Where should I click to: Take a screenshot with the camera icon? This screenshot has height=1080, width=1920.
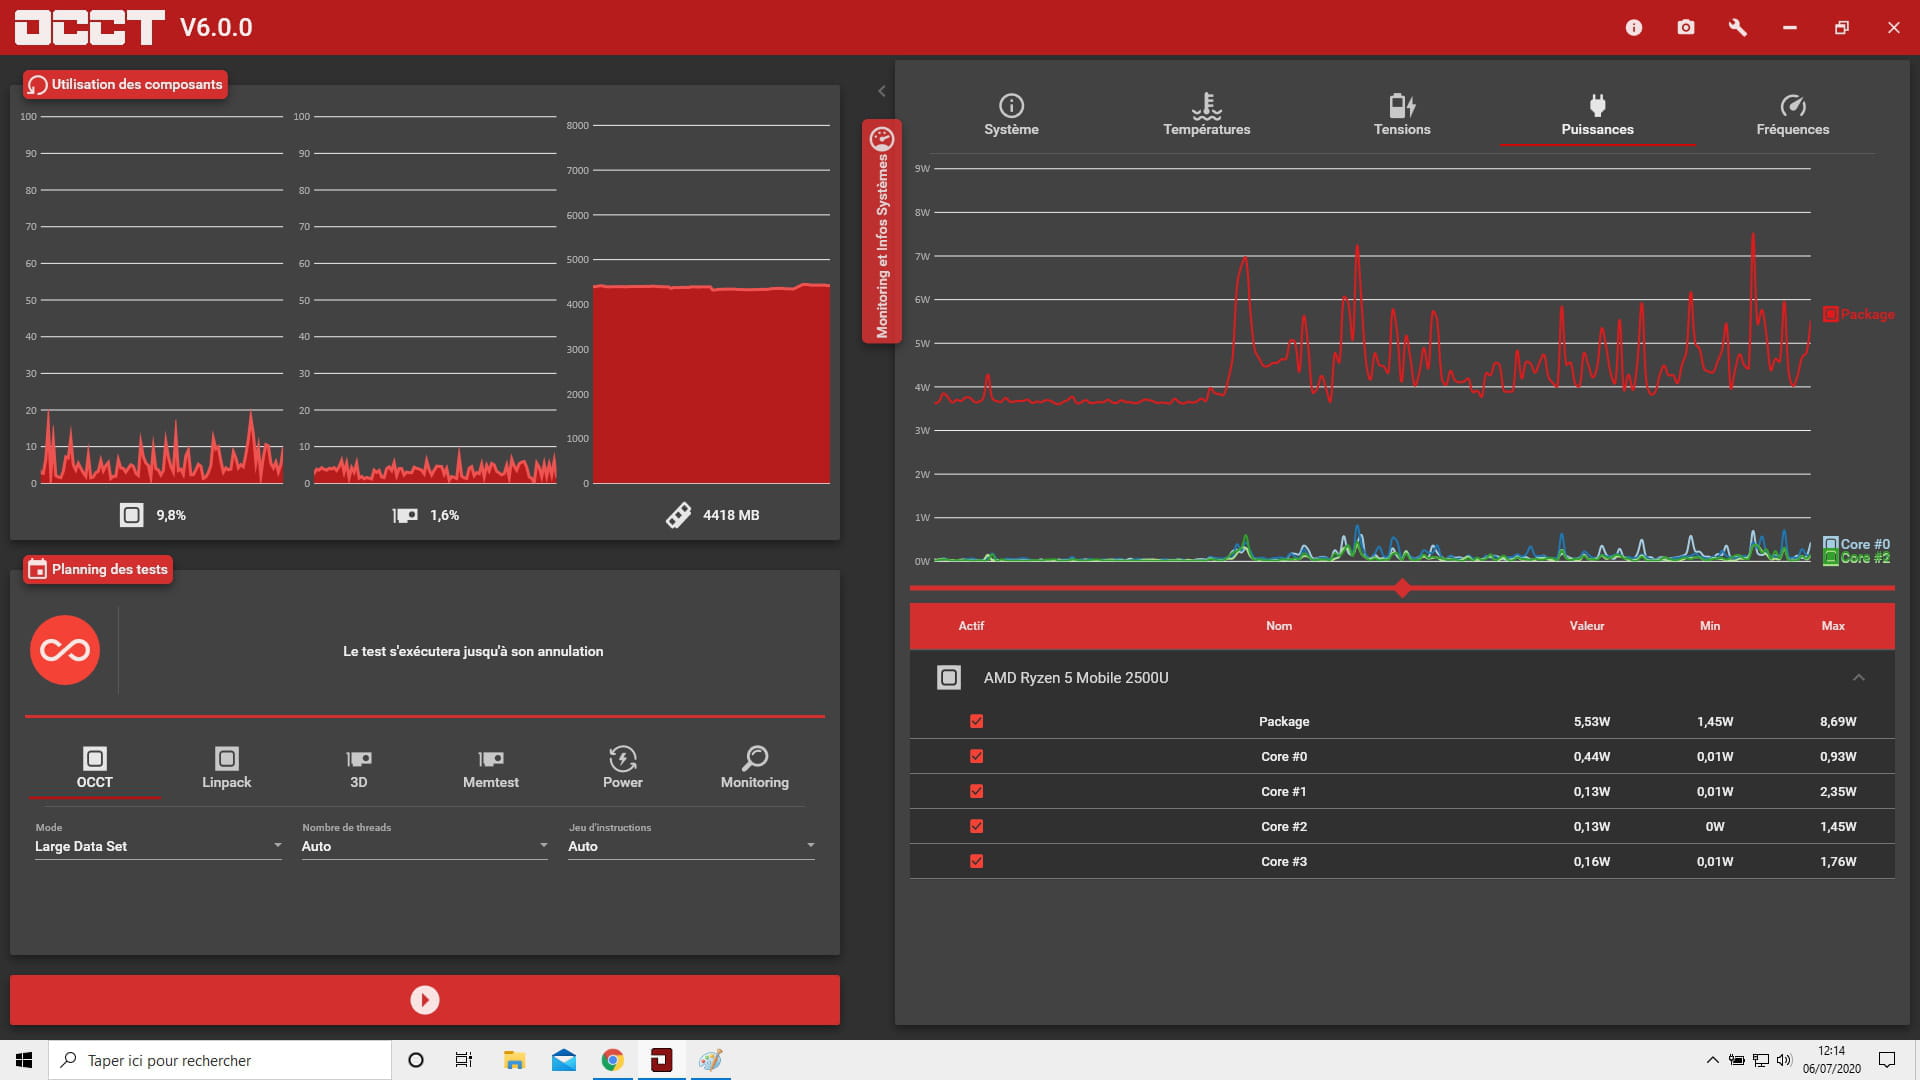point(1686,27)
